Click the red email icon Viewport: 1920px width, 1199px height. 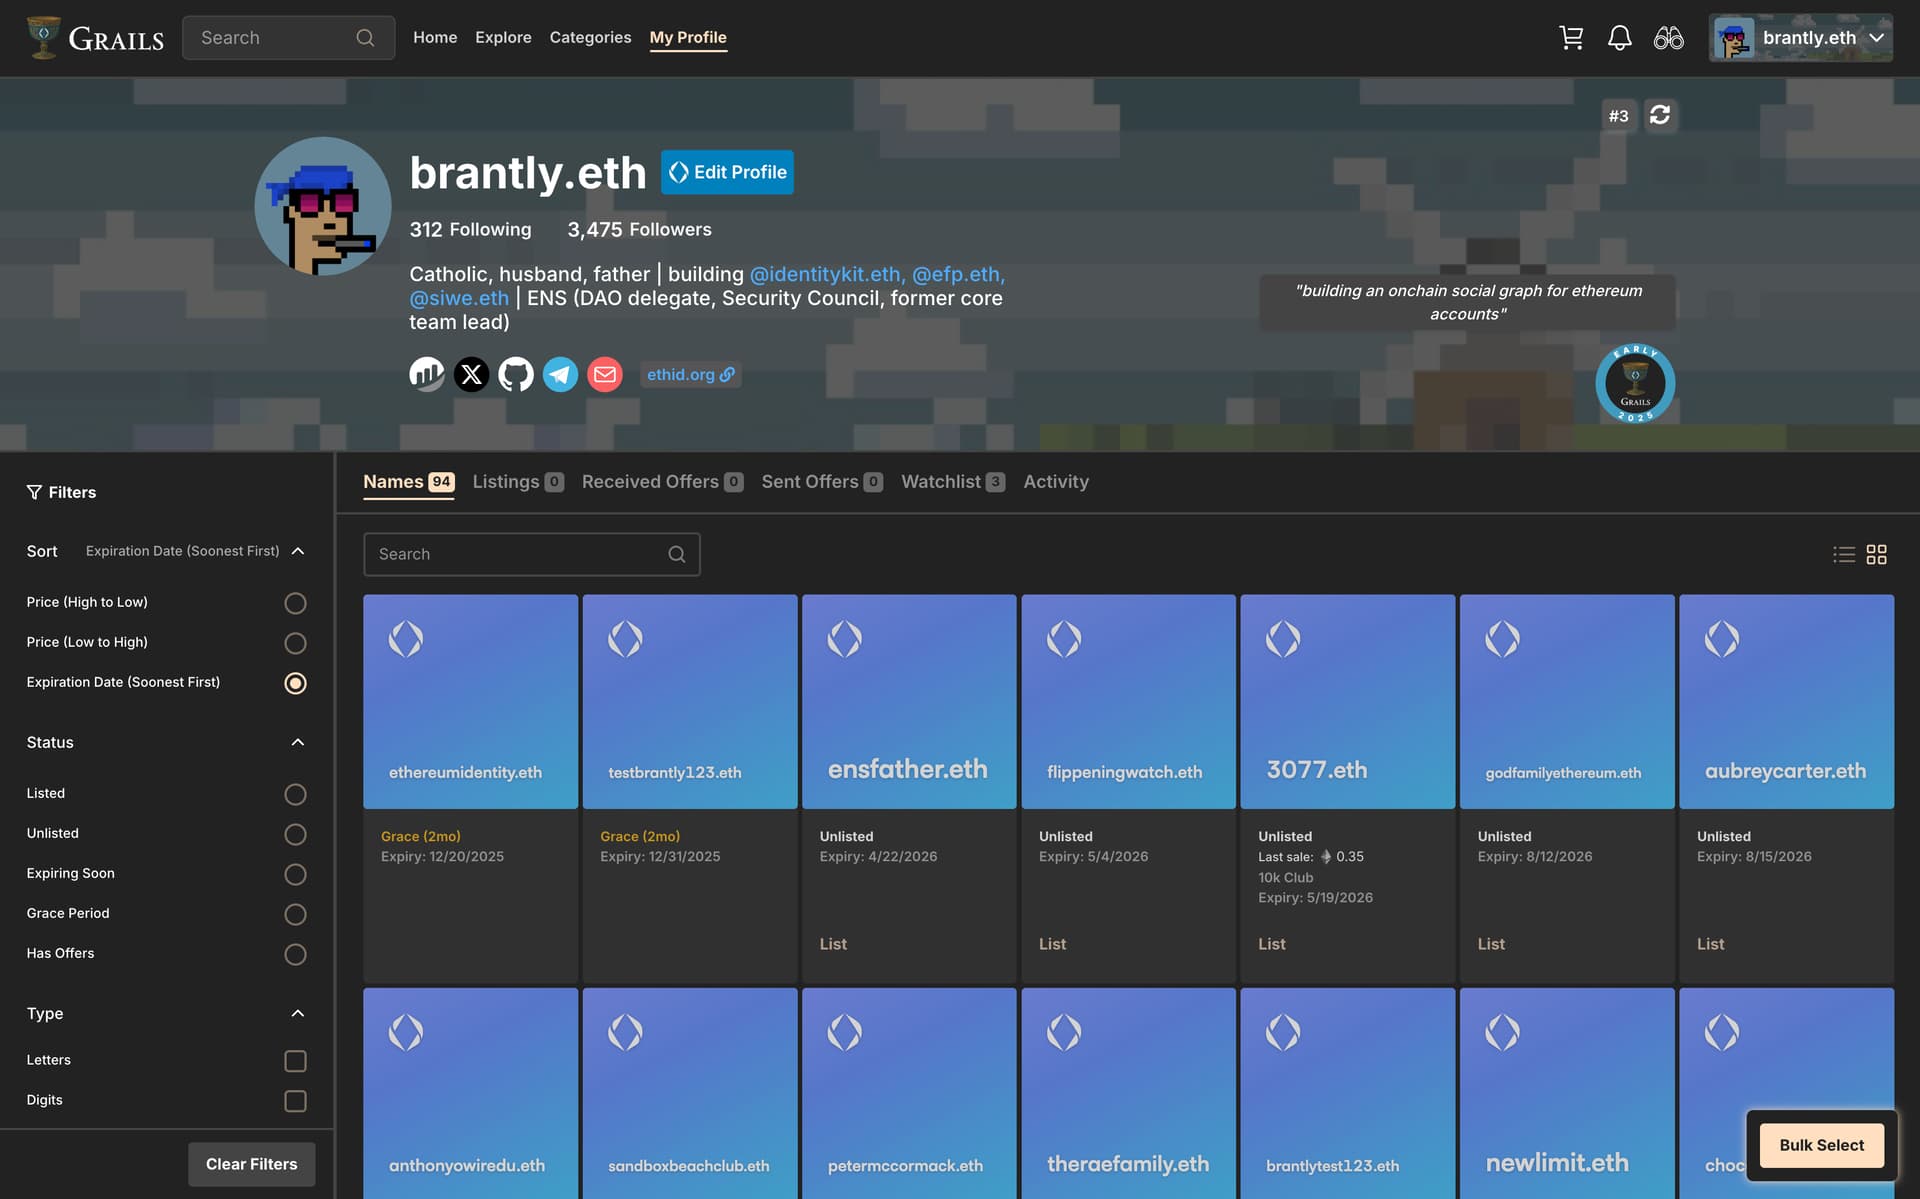pos(604,374)
